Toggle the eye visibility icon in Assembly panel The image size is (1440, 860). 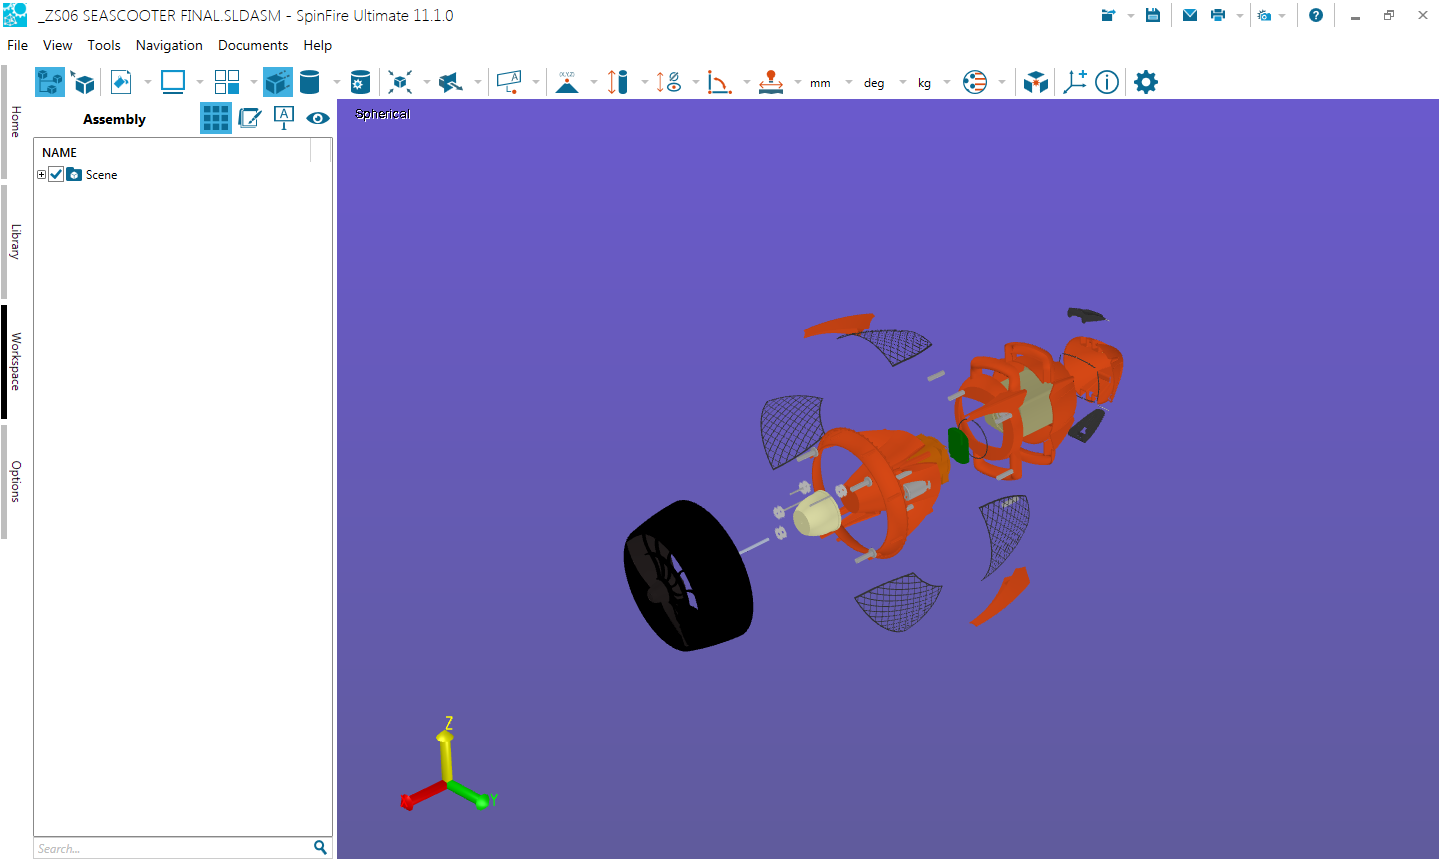318,118
